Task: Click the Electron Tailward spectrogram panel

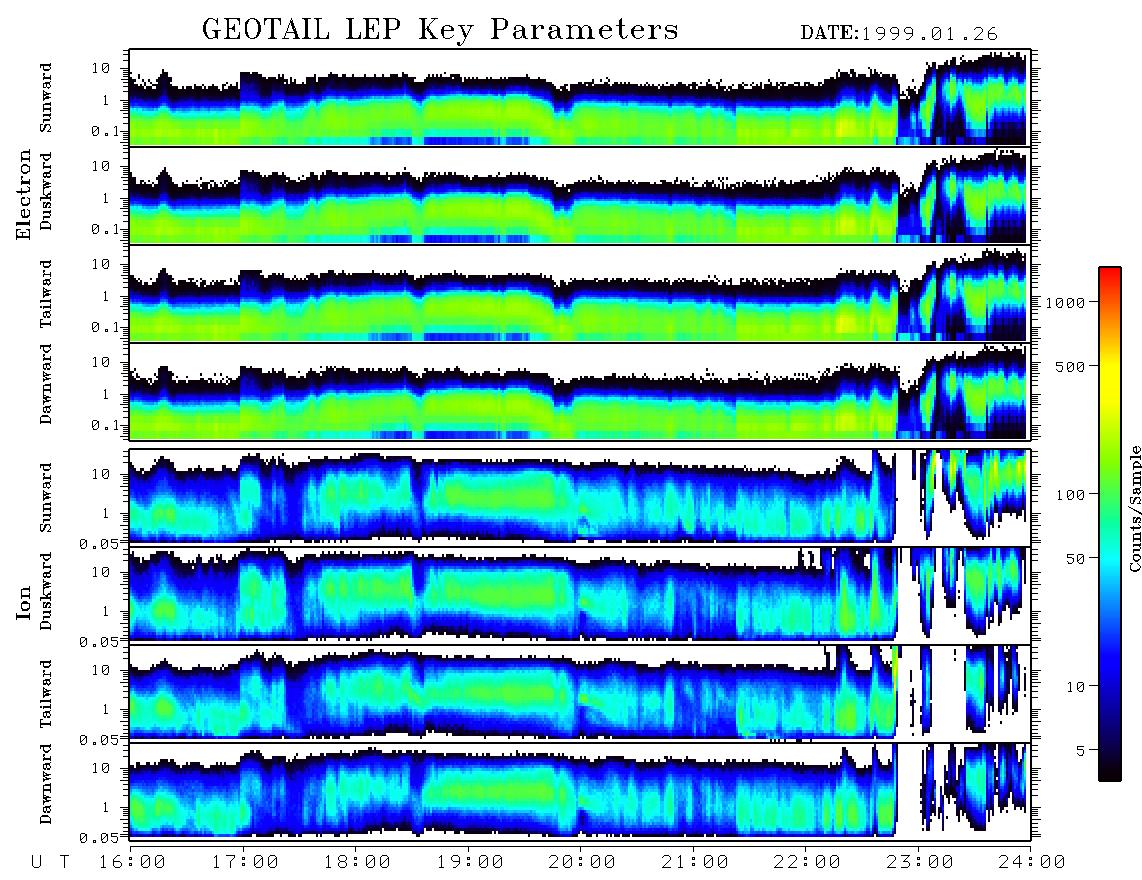Action: pos(580,294)
